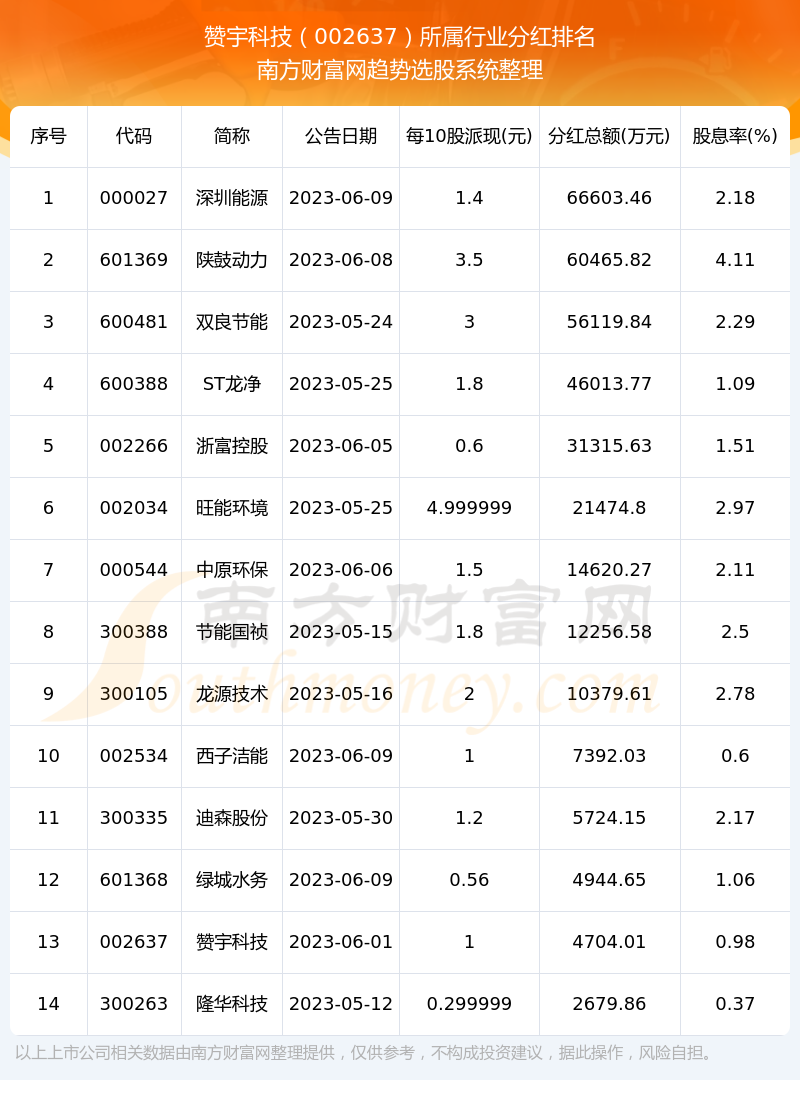Select 双良节能 in the table

(232, 322)
